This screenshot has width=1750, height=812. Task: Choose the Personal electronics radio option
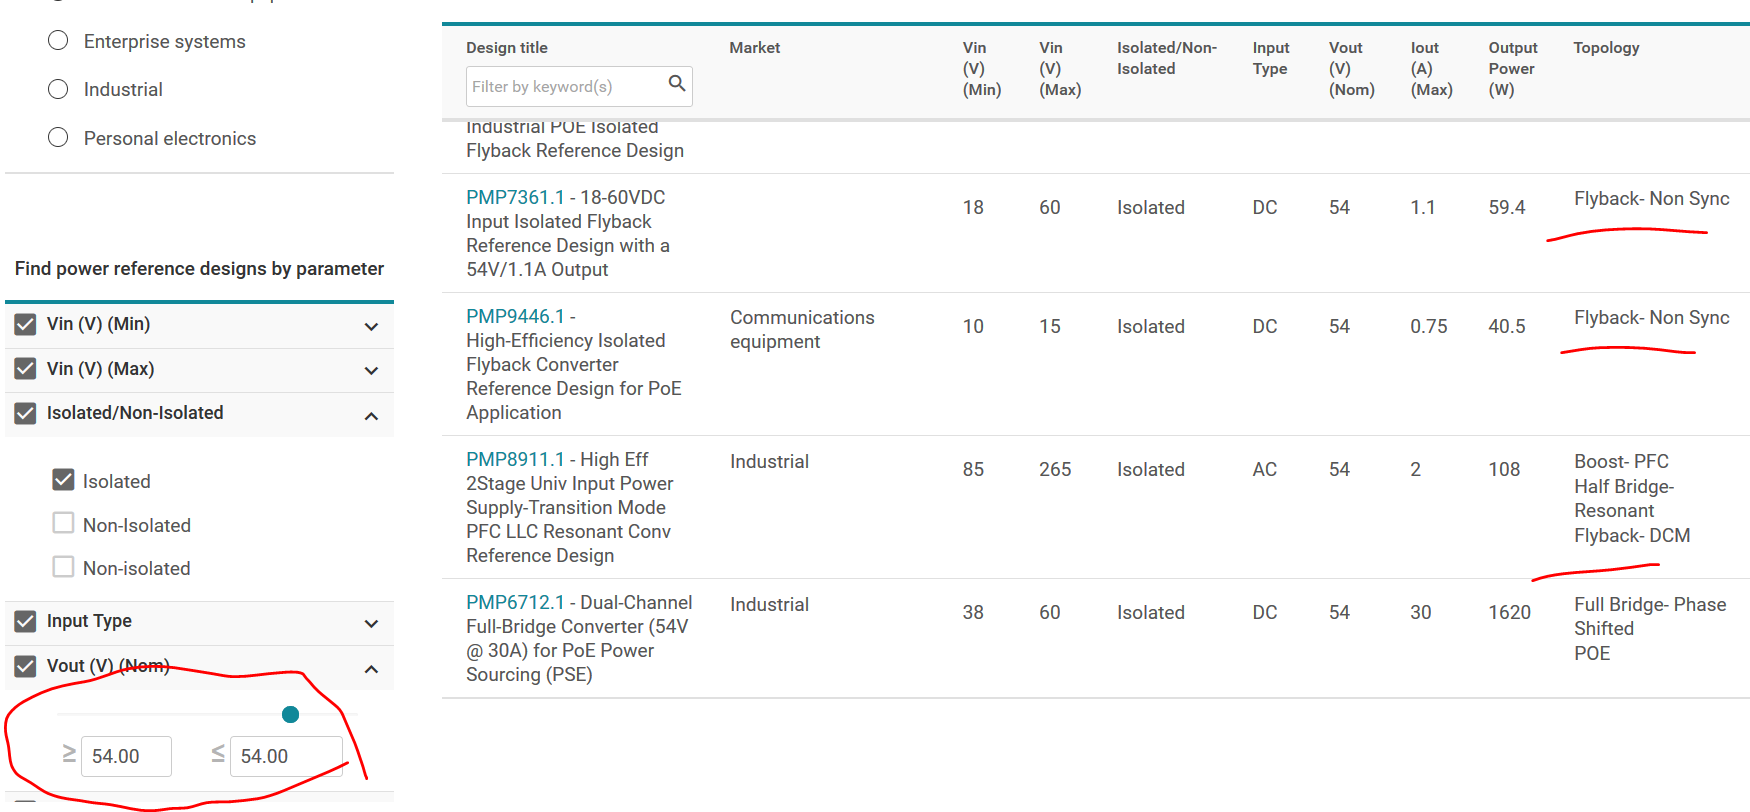coord(59,138)
